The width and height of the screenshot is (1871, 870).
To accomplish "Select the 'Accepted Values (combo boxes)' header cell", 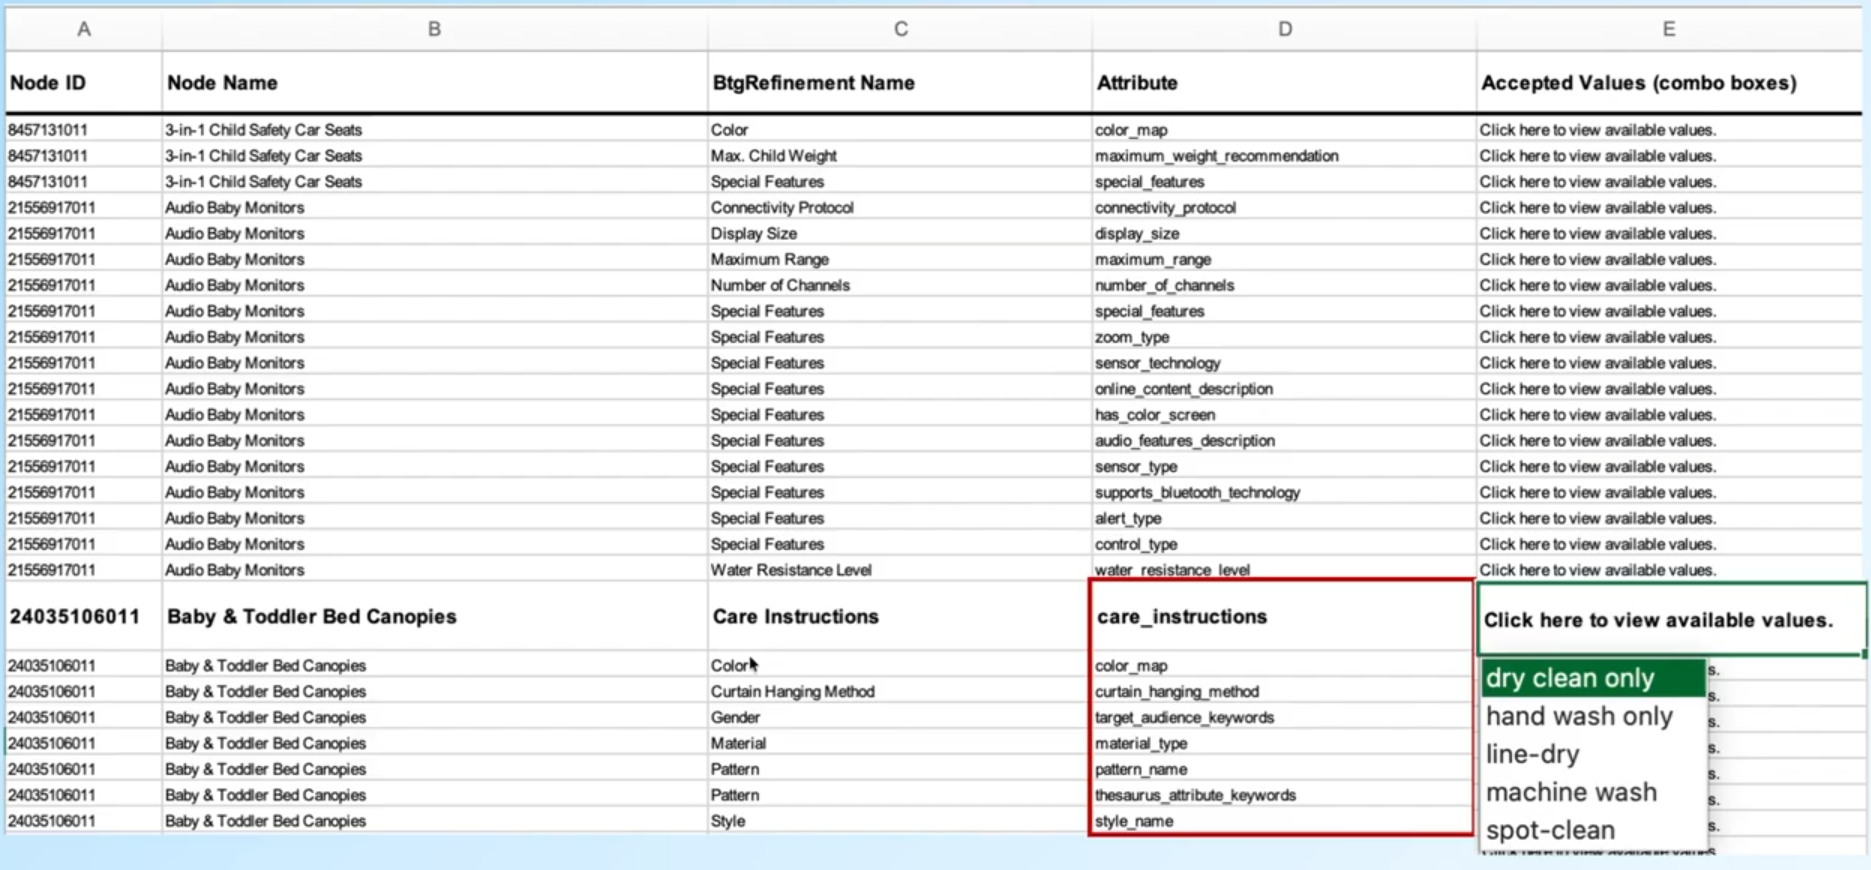I will point(1638,83).
